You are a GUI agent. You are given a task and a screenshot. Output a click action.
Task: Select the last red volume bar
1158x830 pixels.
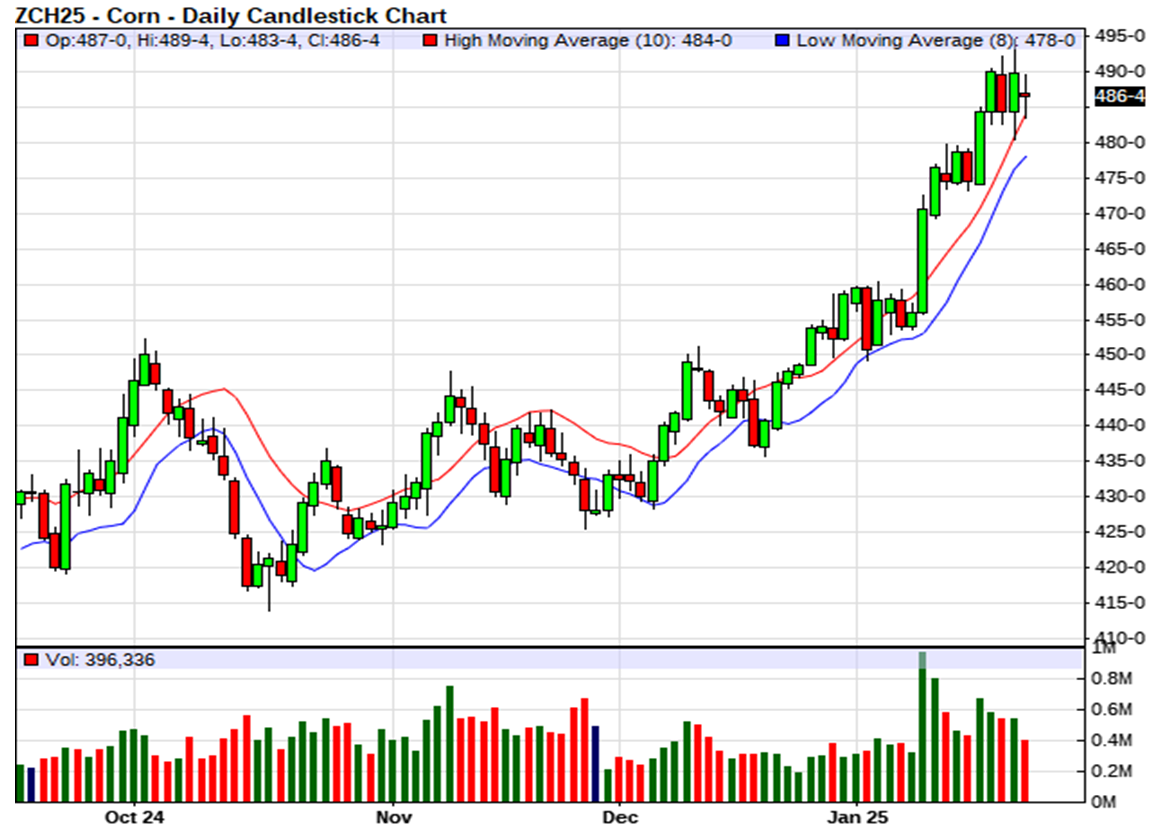1025,770
